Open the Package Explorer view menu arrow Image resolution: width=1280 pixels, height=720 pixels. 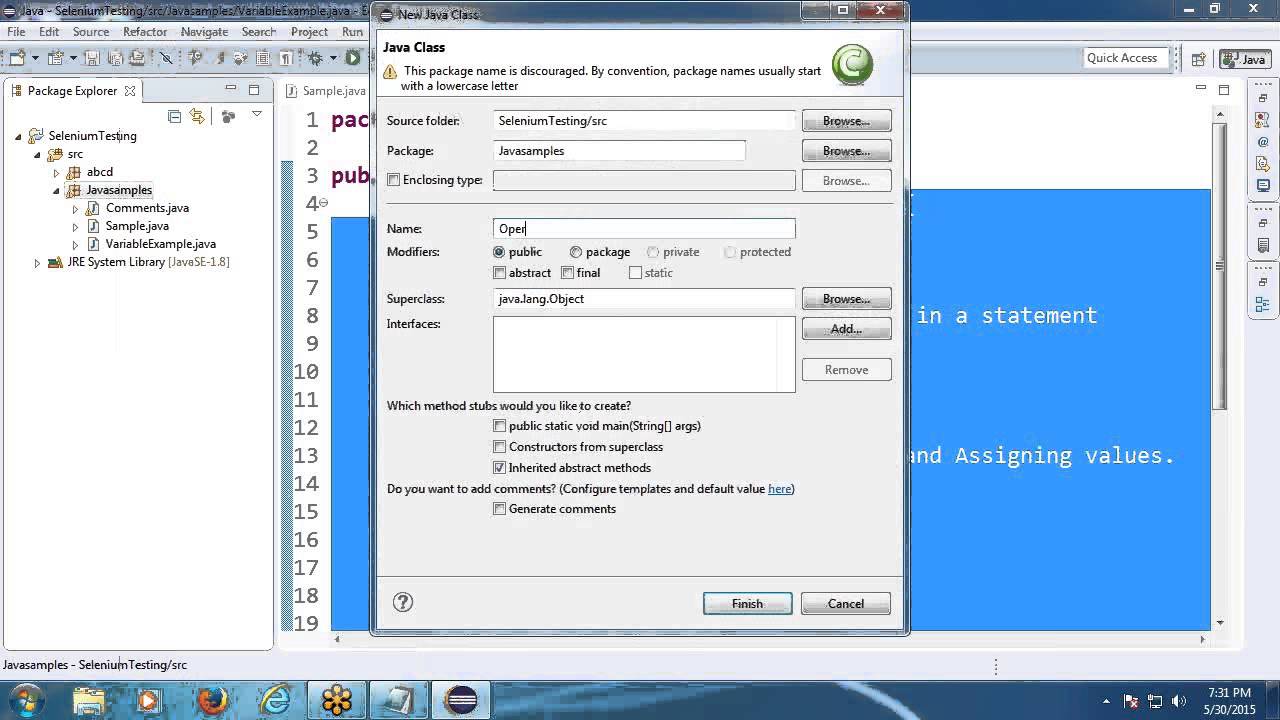pyautogui.click(x=257, y=114)
